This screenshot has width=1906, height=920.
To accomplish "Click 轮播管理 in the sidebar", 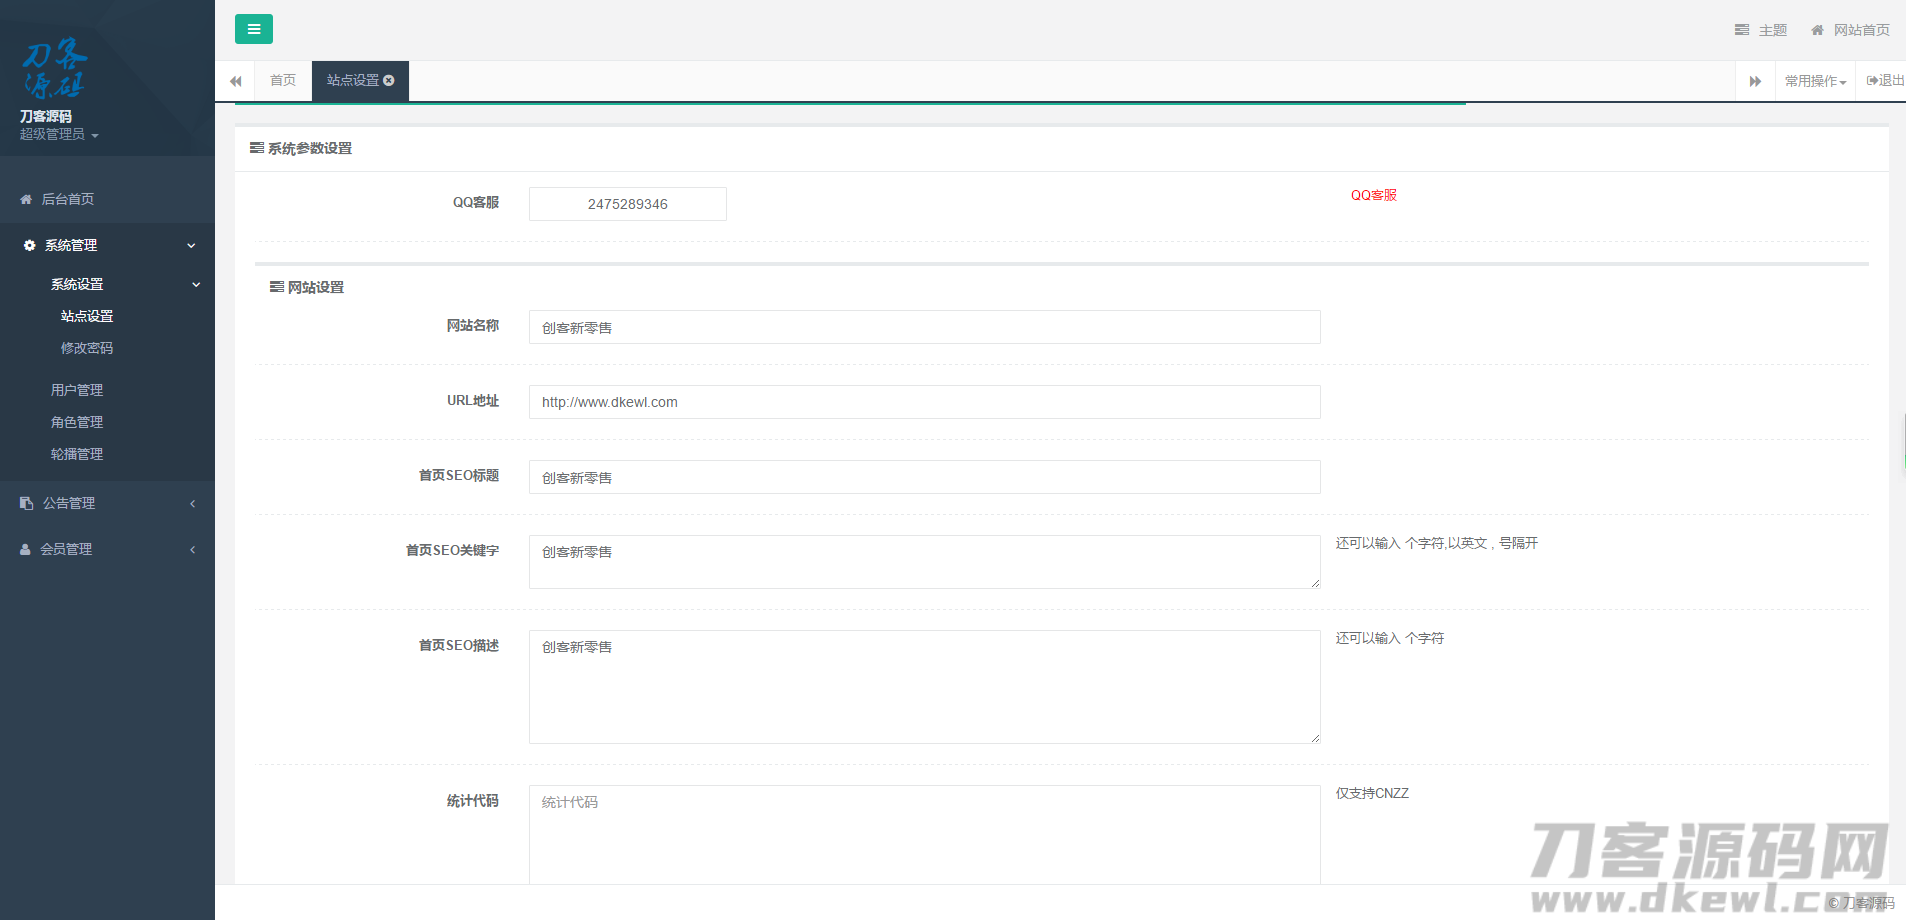I will click(x=77, y=453).
